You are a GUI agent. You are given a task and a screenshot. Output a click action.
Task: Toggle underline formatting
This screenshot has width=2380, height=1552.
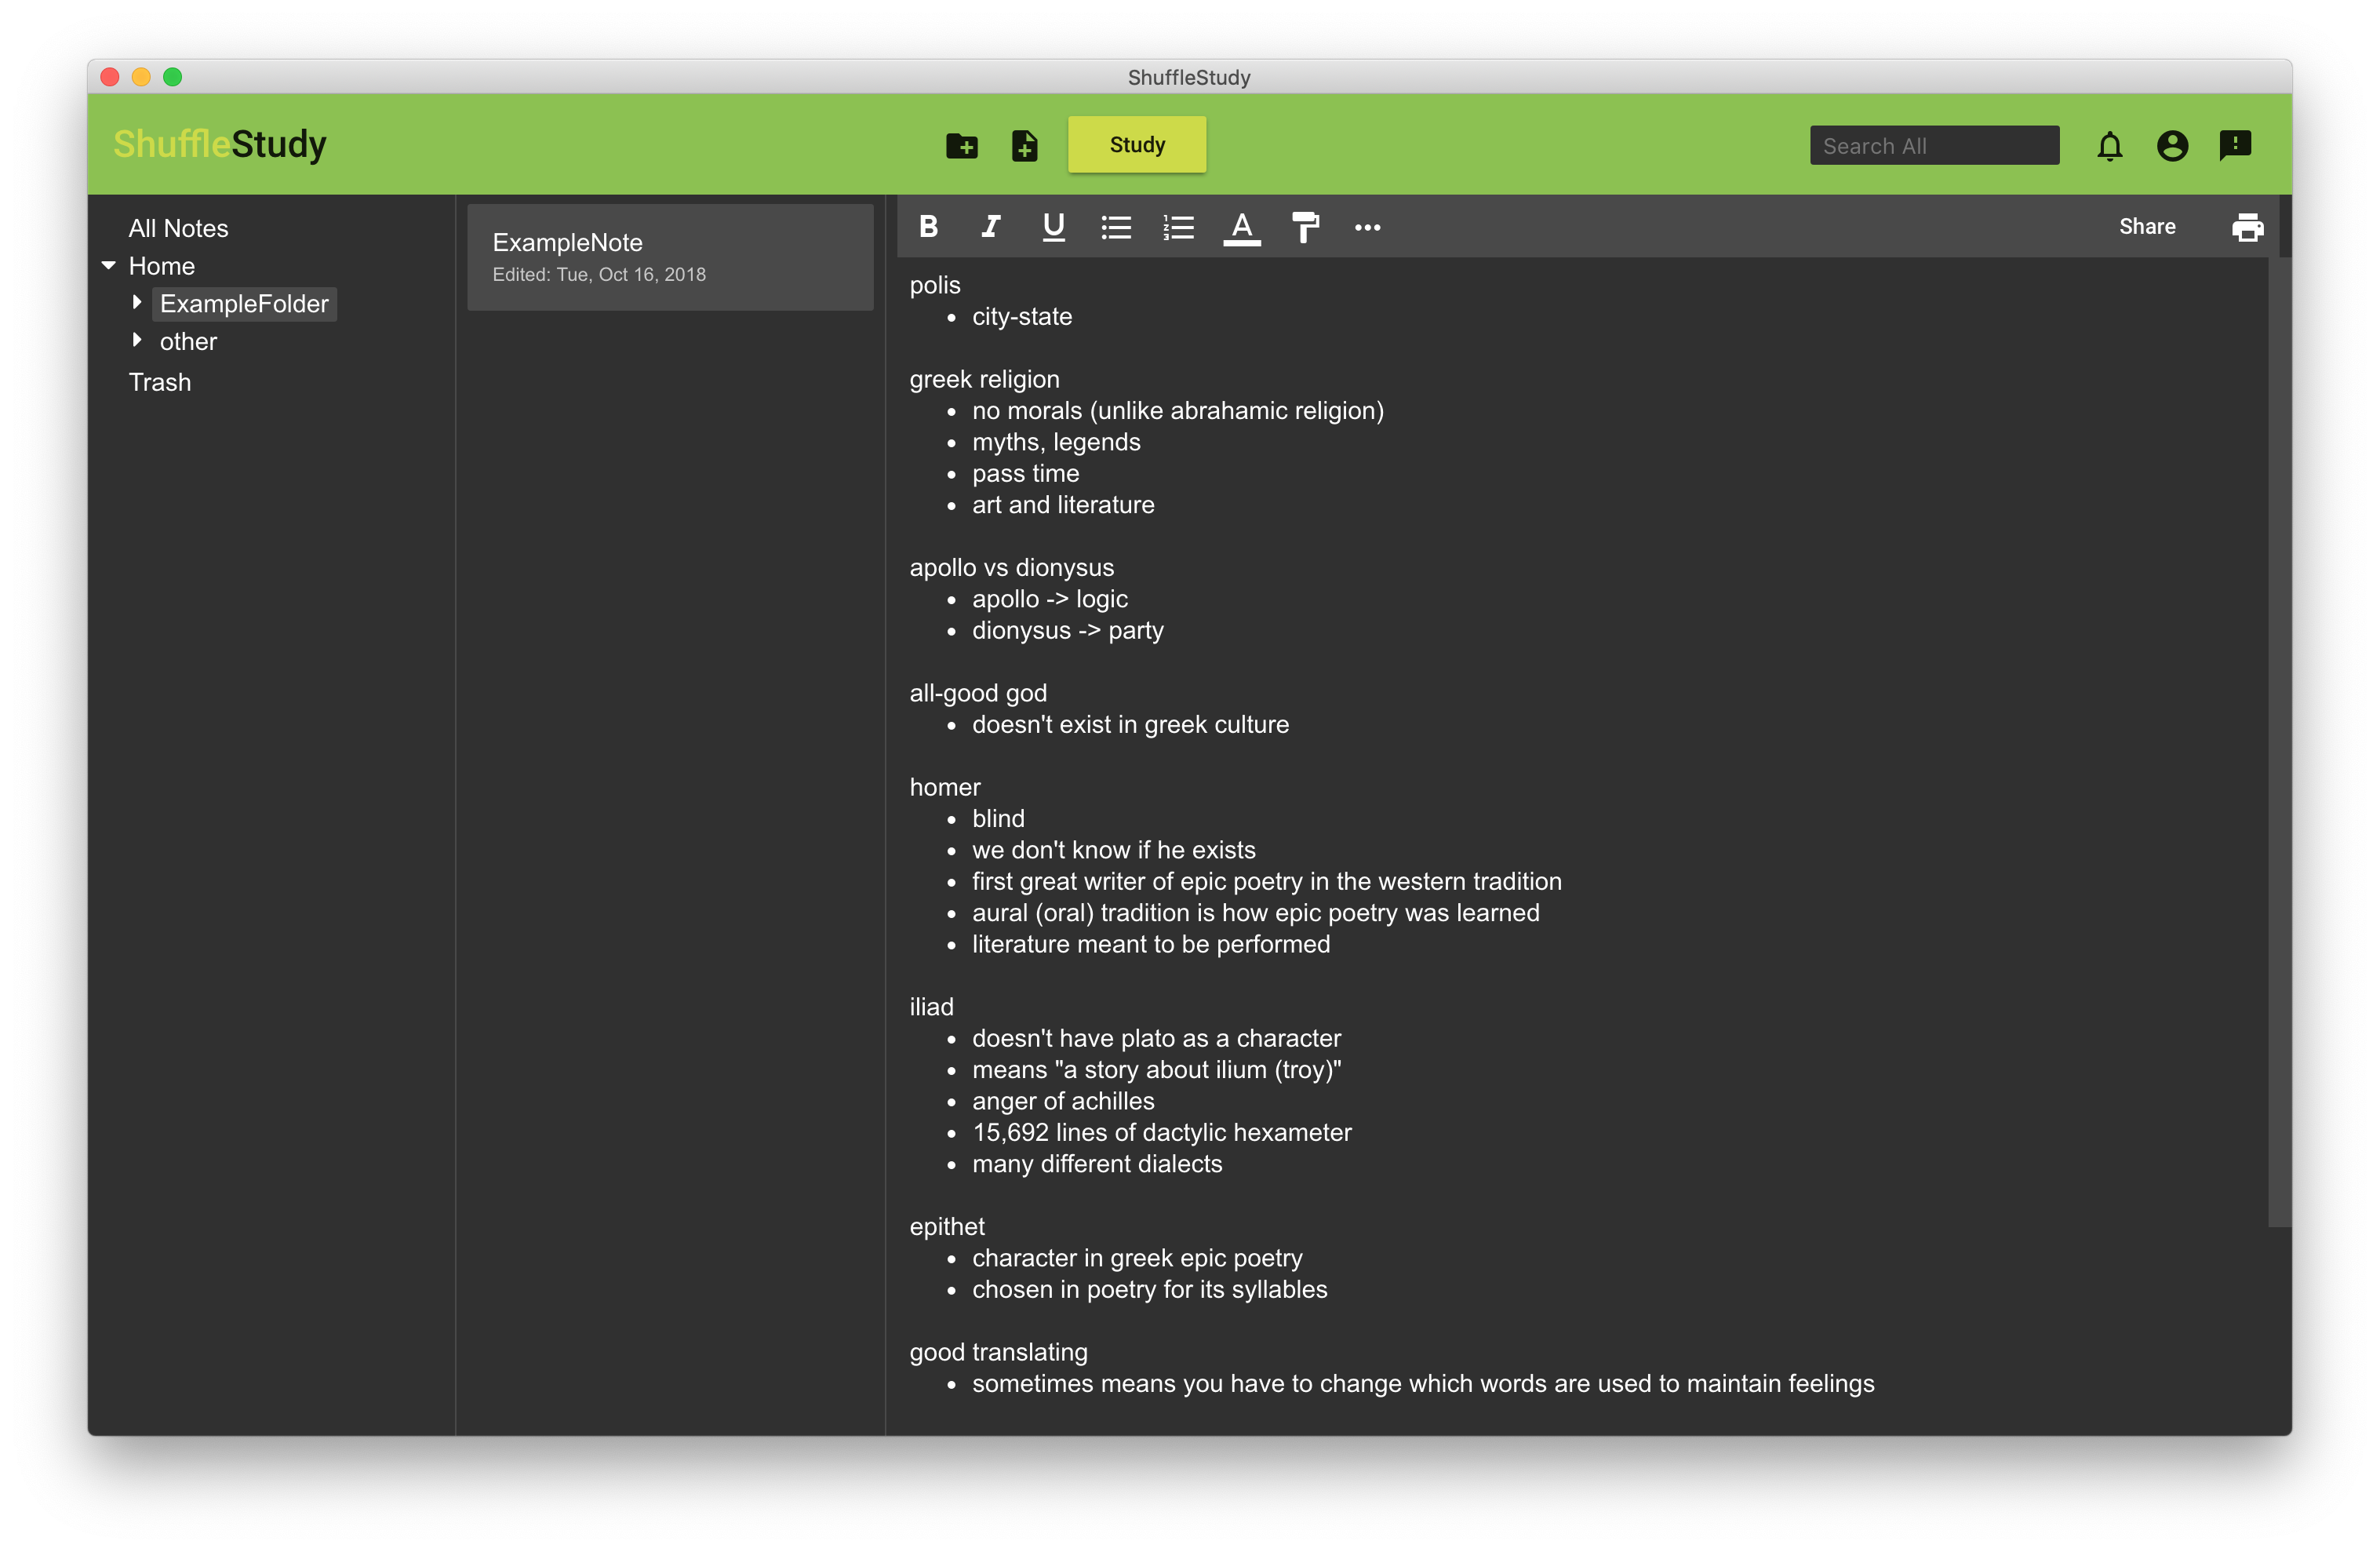click(1053, 227)
